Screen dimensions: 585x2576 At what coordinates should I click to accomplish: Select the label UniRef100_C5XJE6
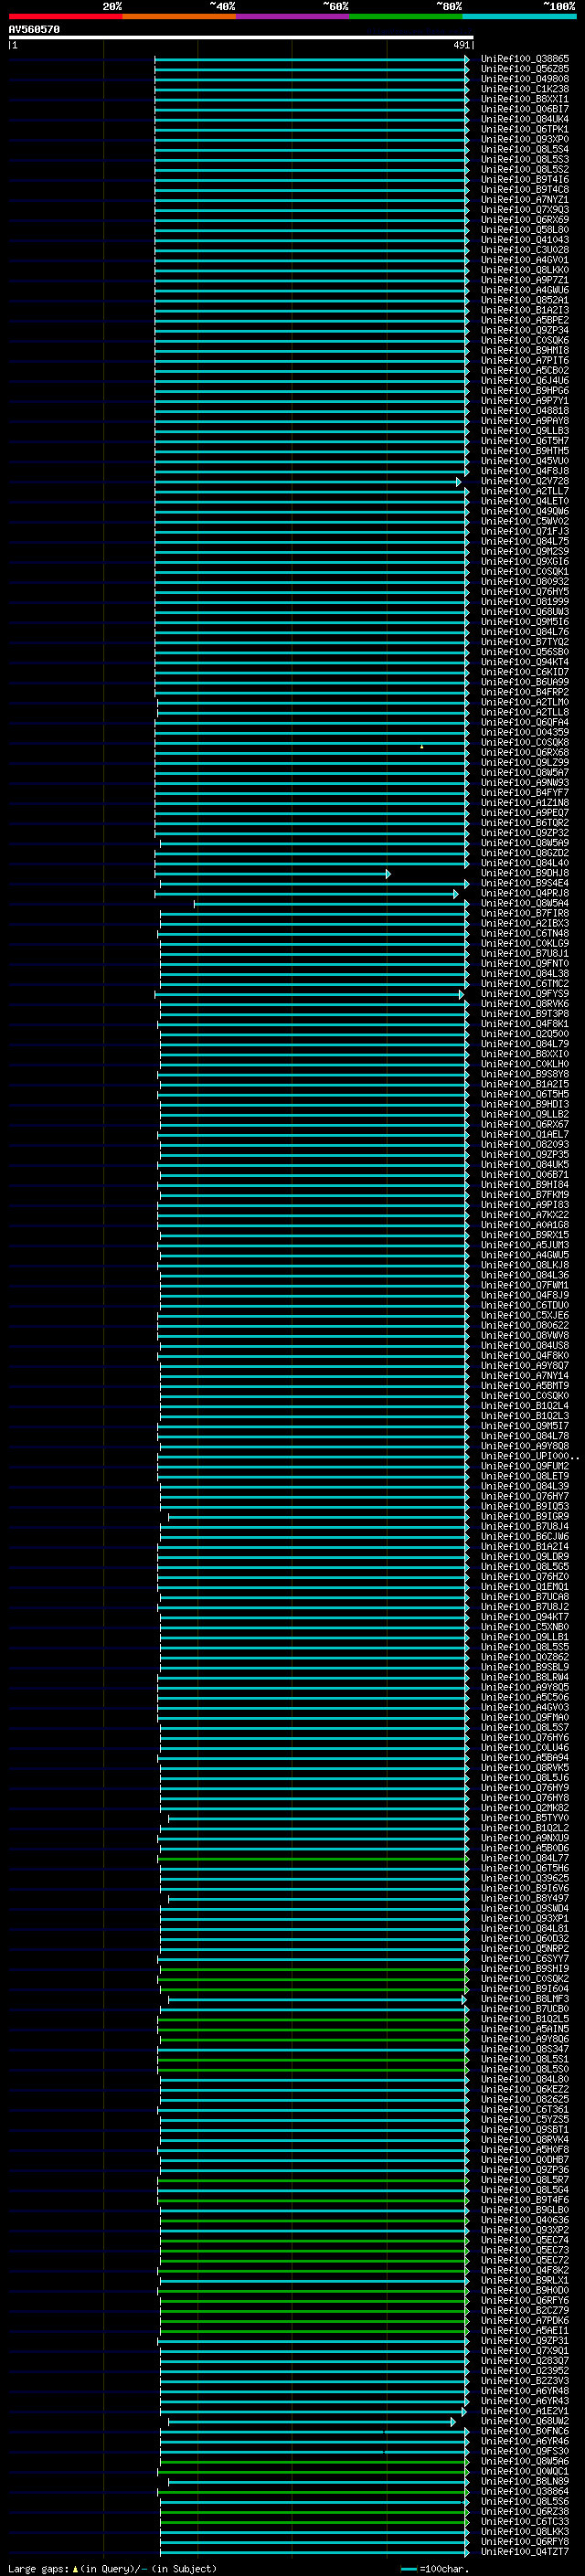[x=525, y=1315]
